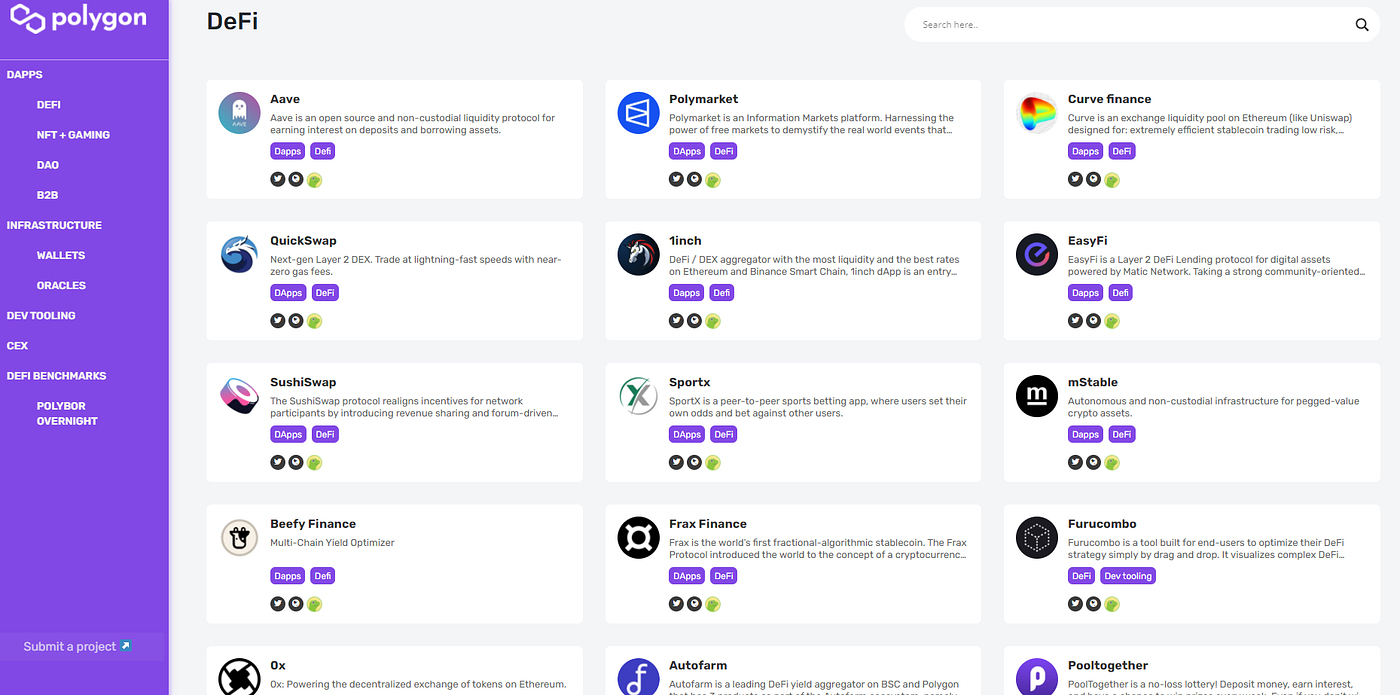Image resolution: width=1400 pixels, height=695 pixels.
Task: Select POLYBOR OVERNIGHT in the sidebar
Action: click(67, 413)
